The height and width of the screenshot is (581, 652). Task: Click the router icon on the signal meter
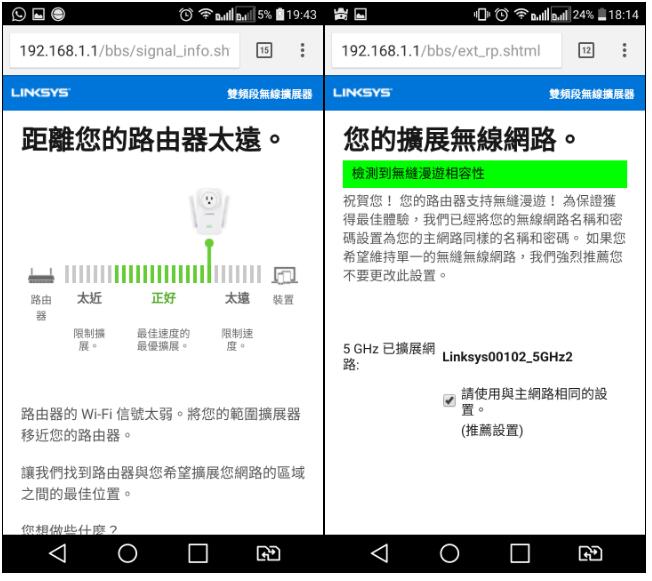[42, 278]
